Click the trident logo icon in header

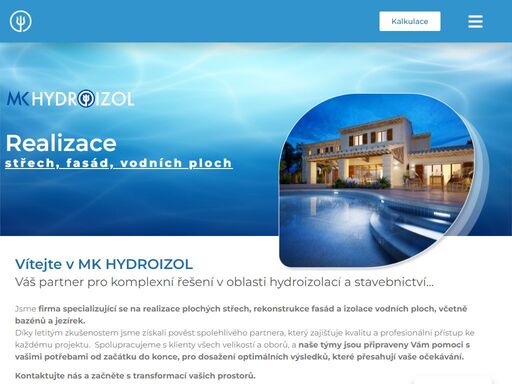tap(21, 21)
